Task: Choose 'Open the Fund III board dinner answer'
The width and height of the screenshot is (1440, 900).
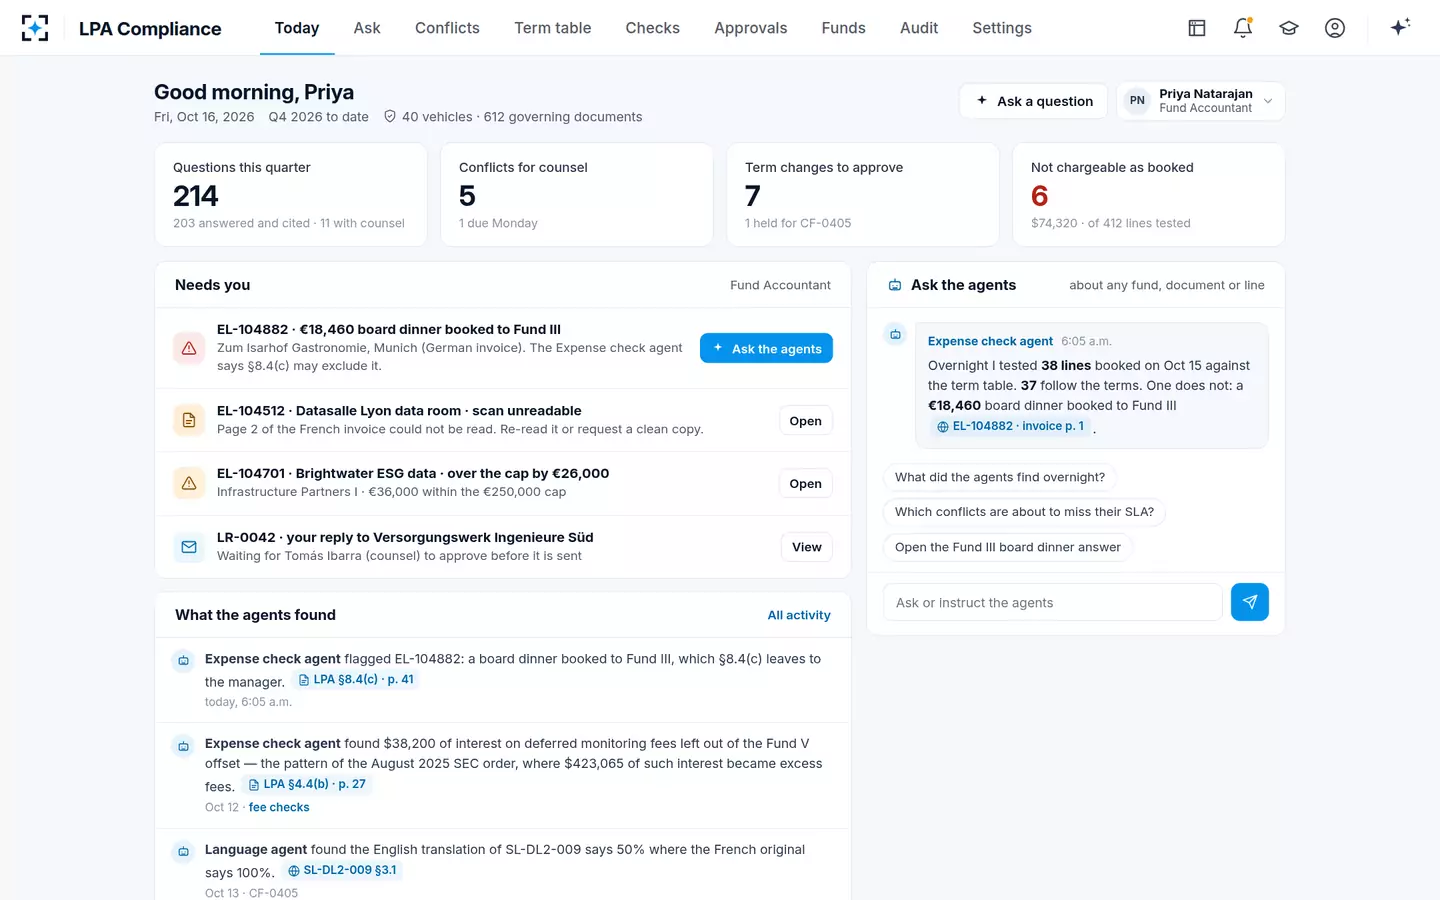Action: [1008, 547]
